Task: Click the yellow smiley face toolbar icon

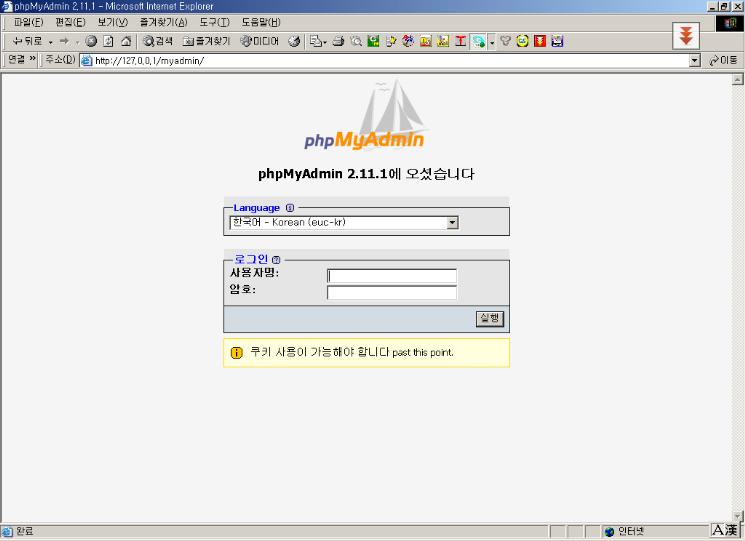Action: pos(522,41)
